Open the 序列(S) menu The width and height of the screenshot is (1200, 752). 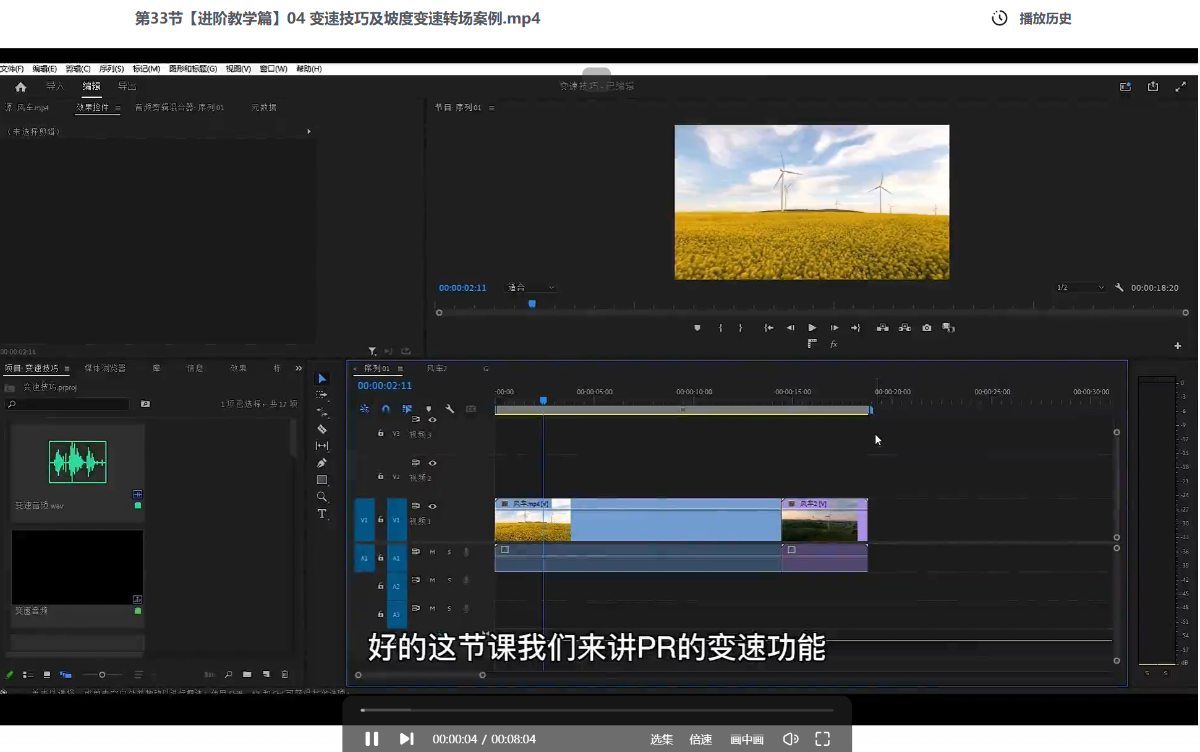click(111, 69)
